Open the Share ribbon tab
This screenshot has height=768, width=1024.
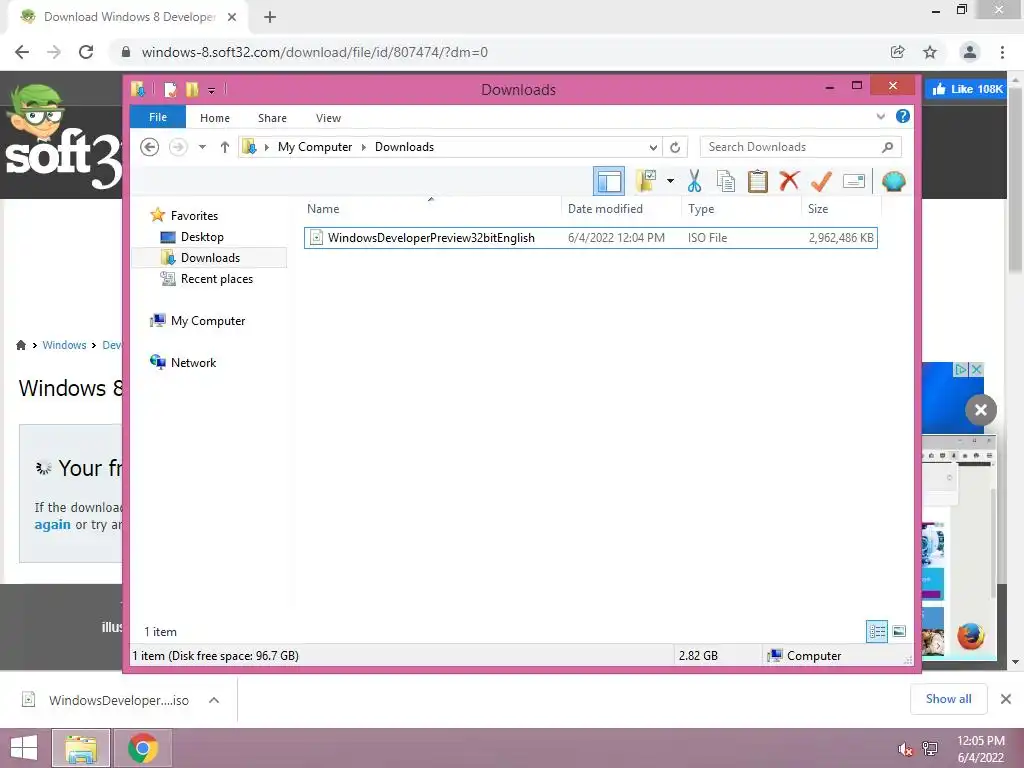[272, 118]
